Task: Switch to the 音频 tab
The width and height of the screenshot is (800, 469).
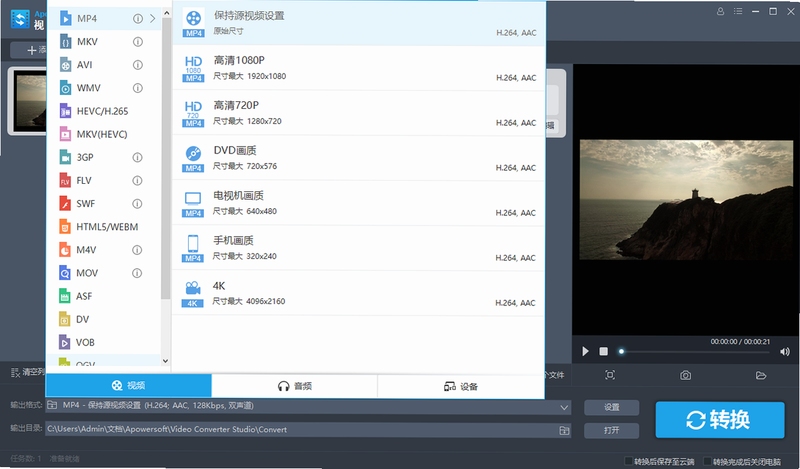Action: click(x=294, y=386)
